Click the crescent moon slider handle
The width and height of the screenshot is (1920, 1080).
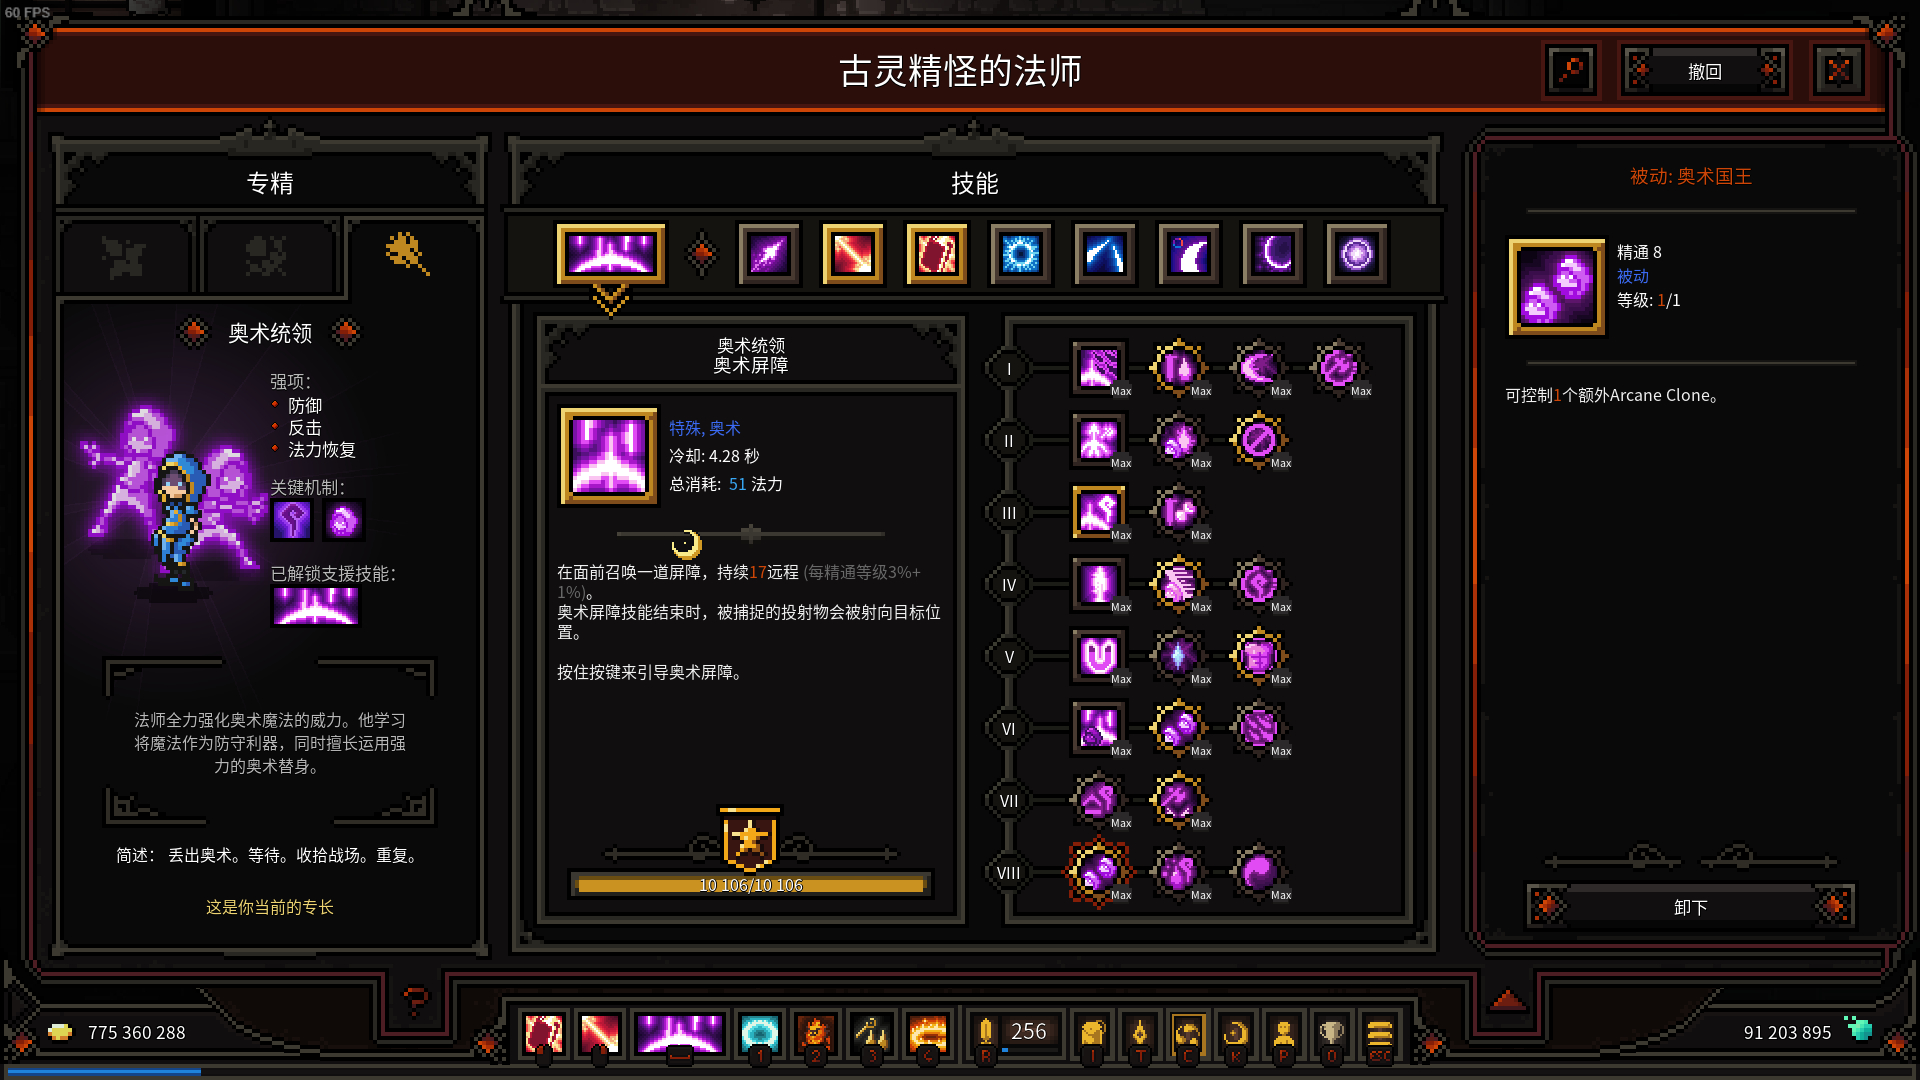point(686,543)
